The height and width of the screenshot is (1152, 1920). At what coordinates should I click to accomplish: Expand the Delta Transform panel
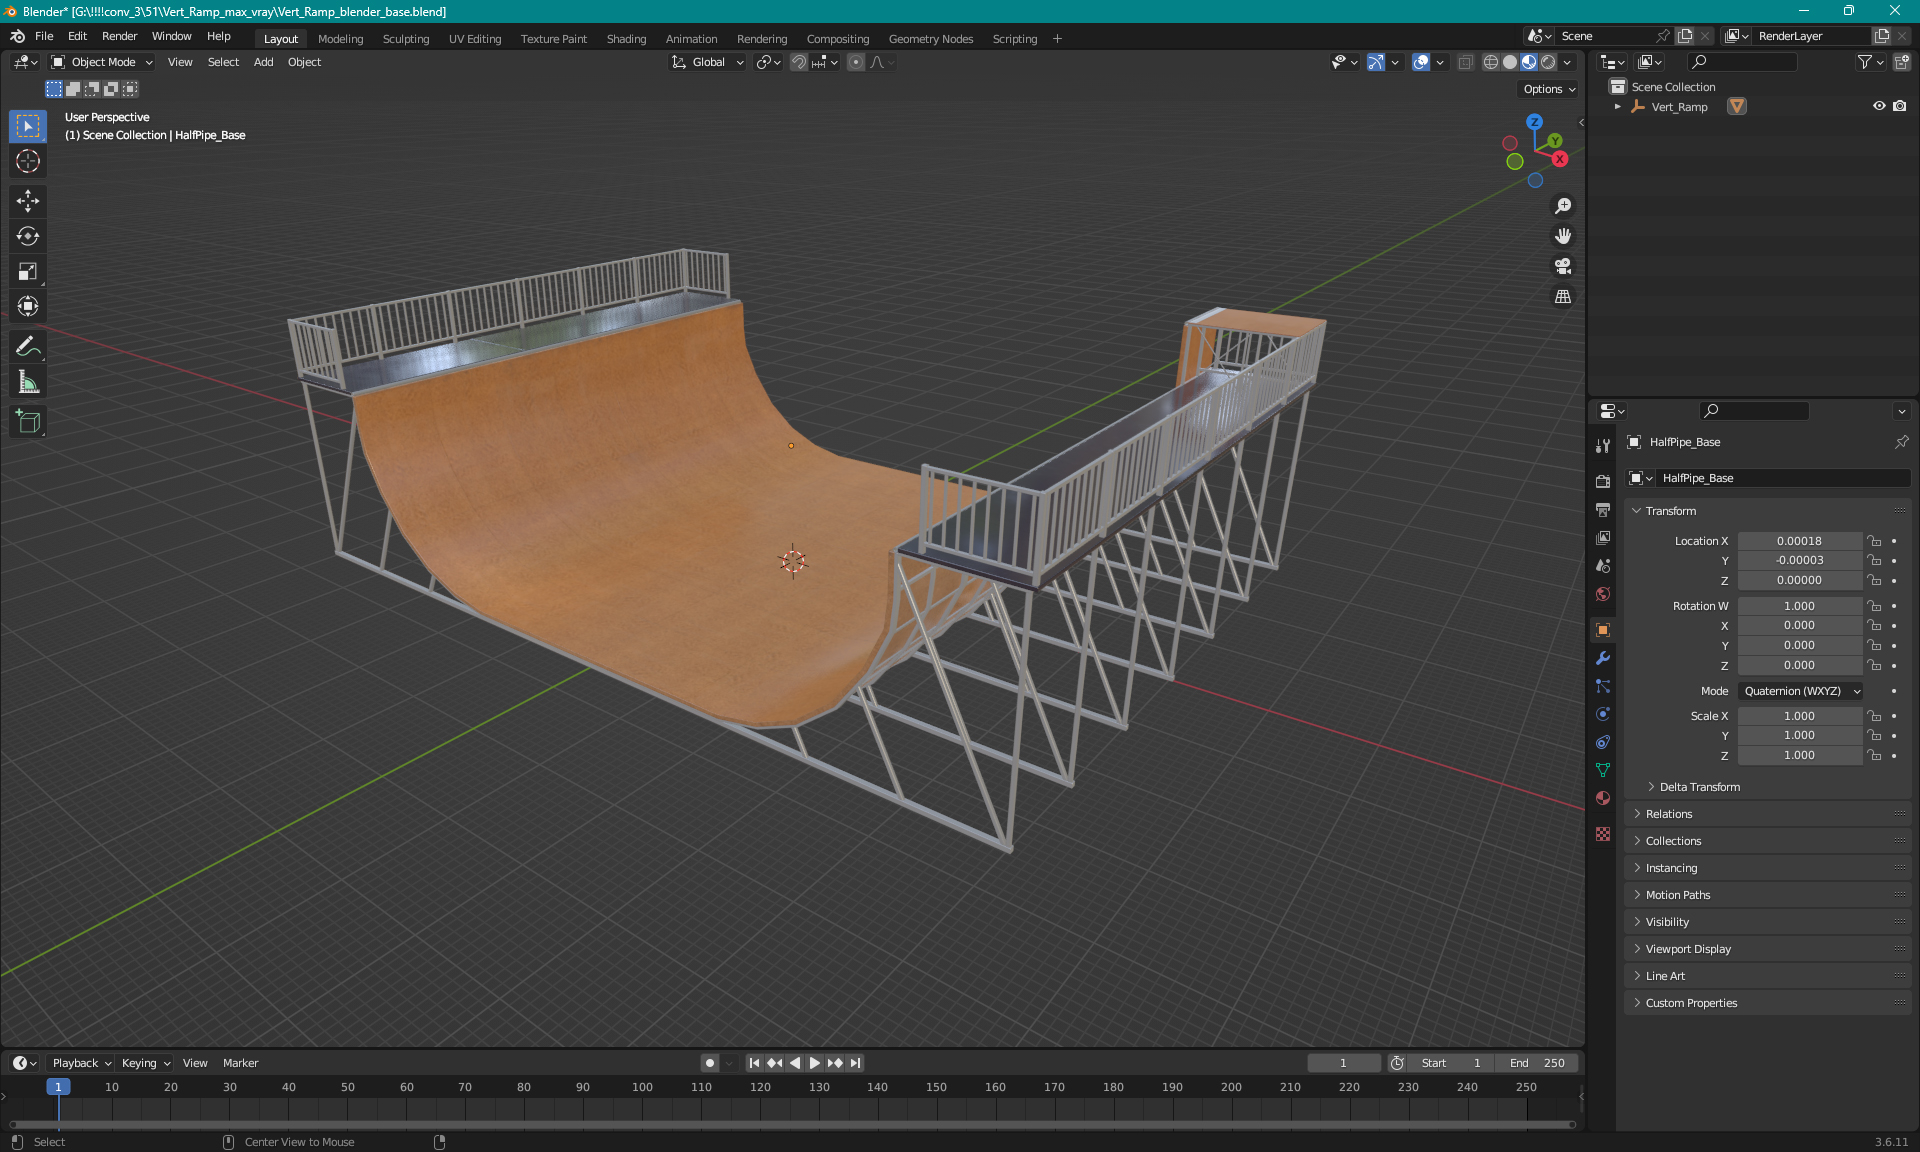click(x=1699, y=787)
